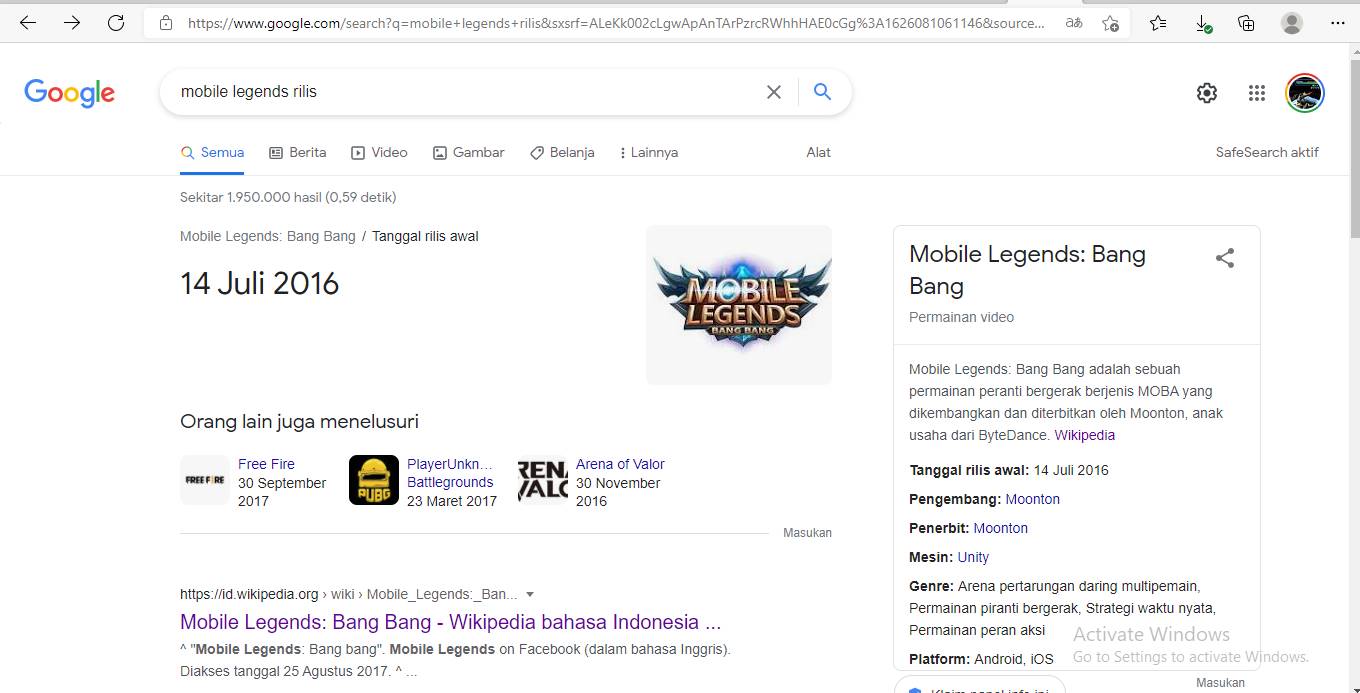The height and width of the screenshot is (693, 1360).
Task: Open the Alat search tools
Action: pos(819,153)
